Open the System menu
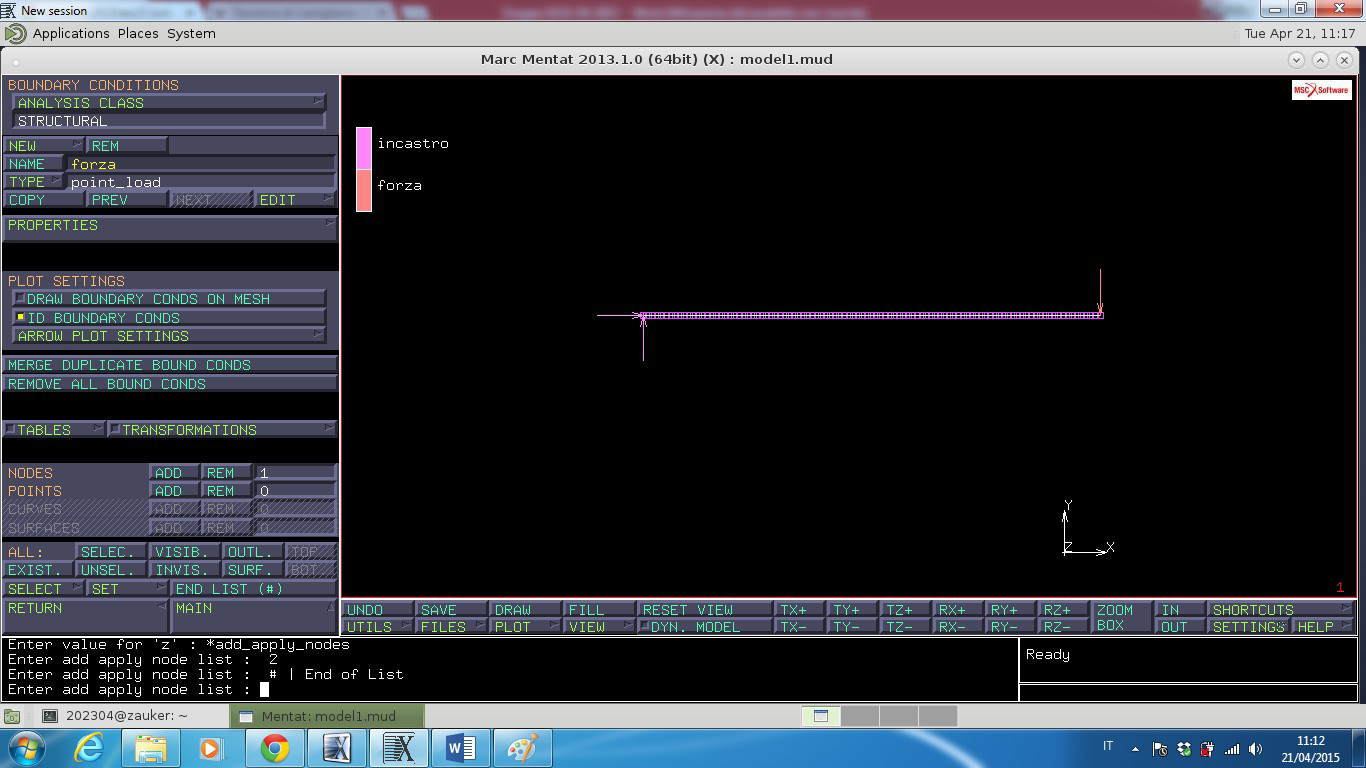This screenshot has height=768, width=1366. 191,33
